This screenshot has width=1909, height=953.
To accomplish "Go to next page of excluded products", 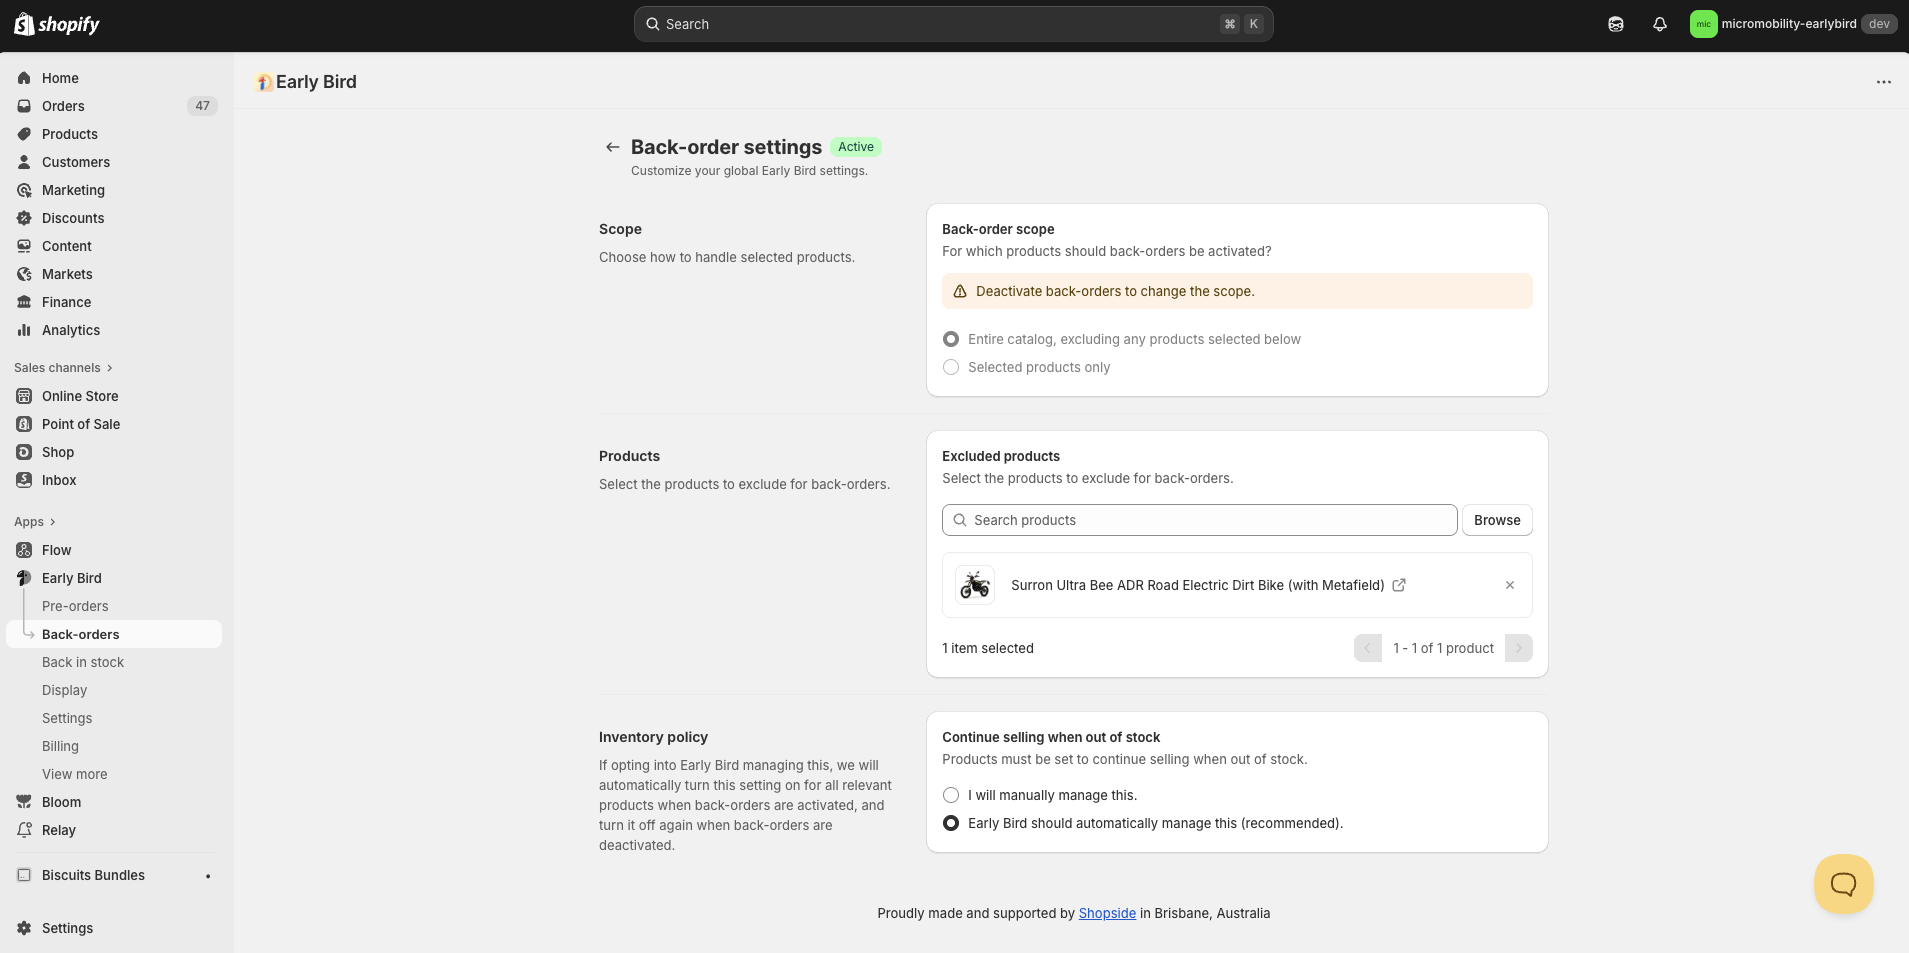I will tap(1519, 648).
